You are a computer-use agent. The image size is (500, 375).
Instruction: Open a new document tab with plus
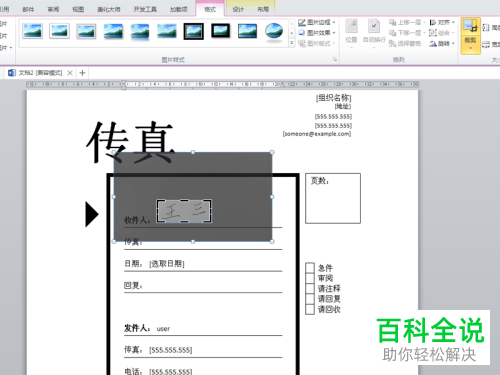coord(83,73)
